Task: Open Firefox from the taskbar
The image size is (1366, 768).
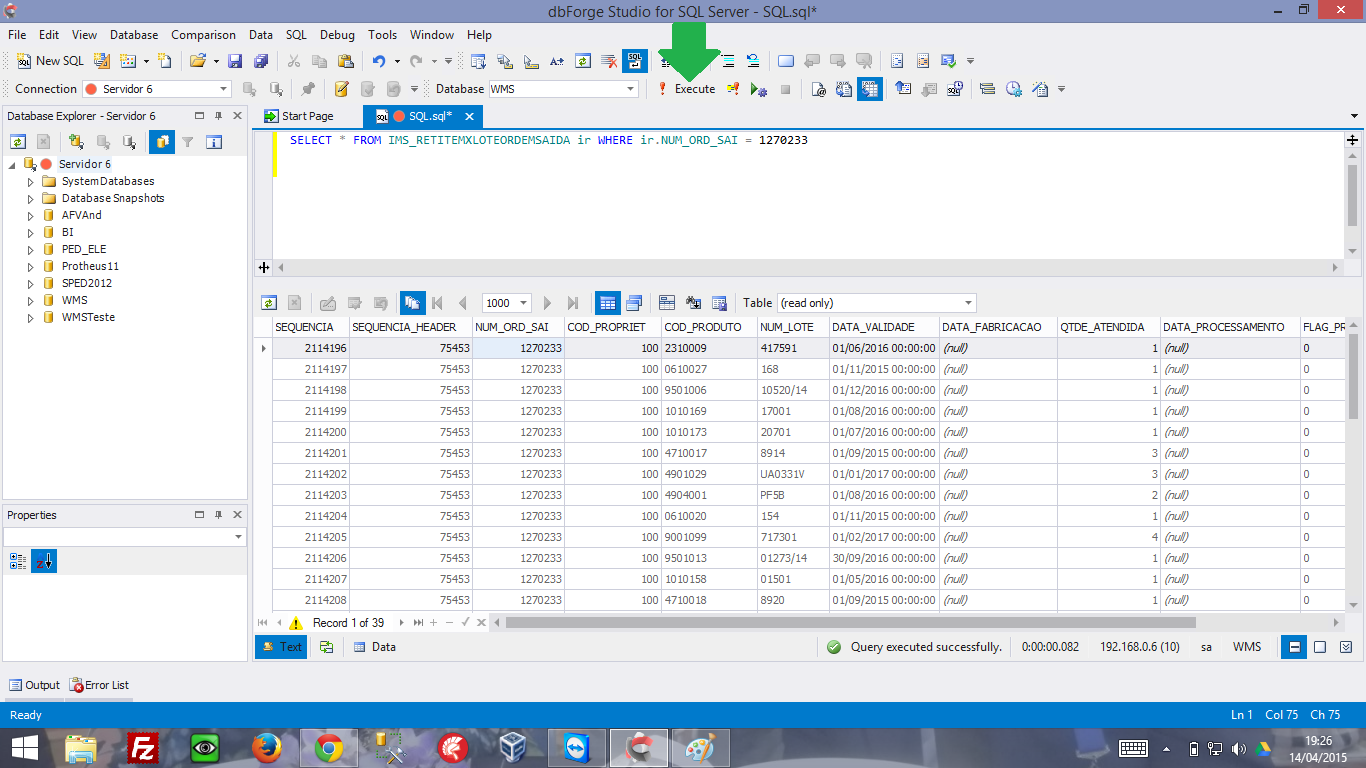Action: pyautogui.click(x=267, y=746)
